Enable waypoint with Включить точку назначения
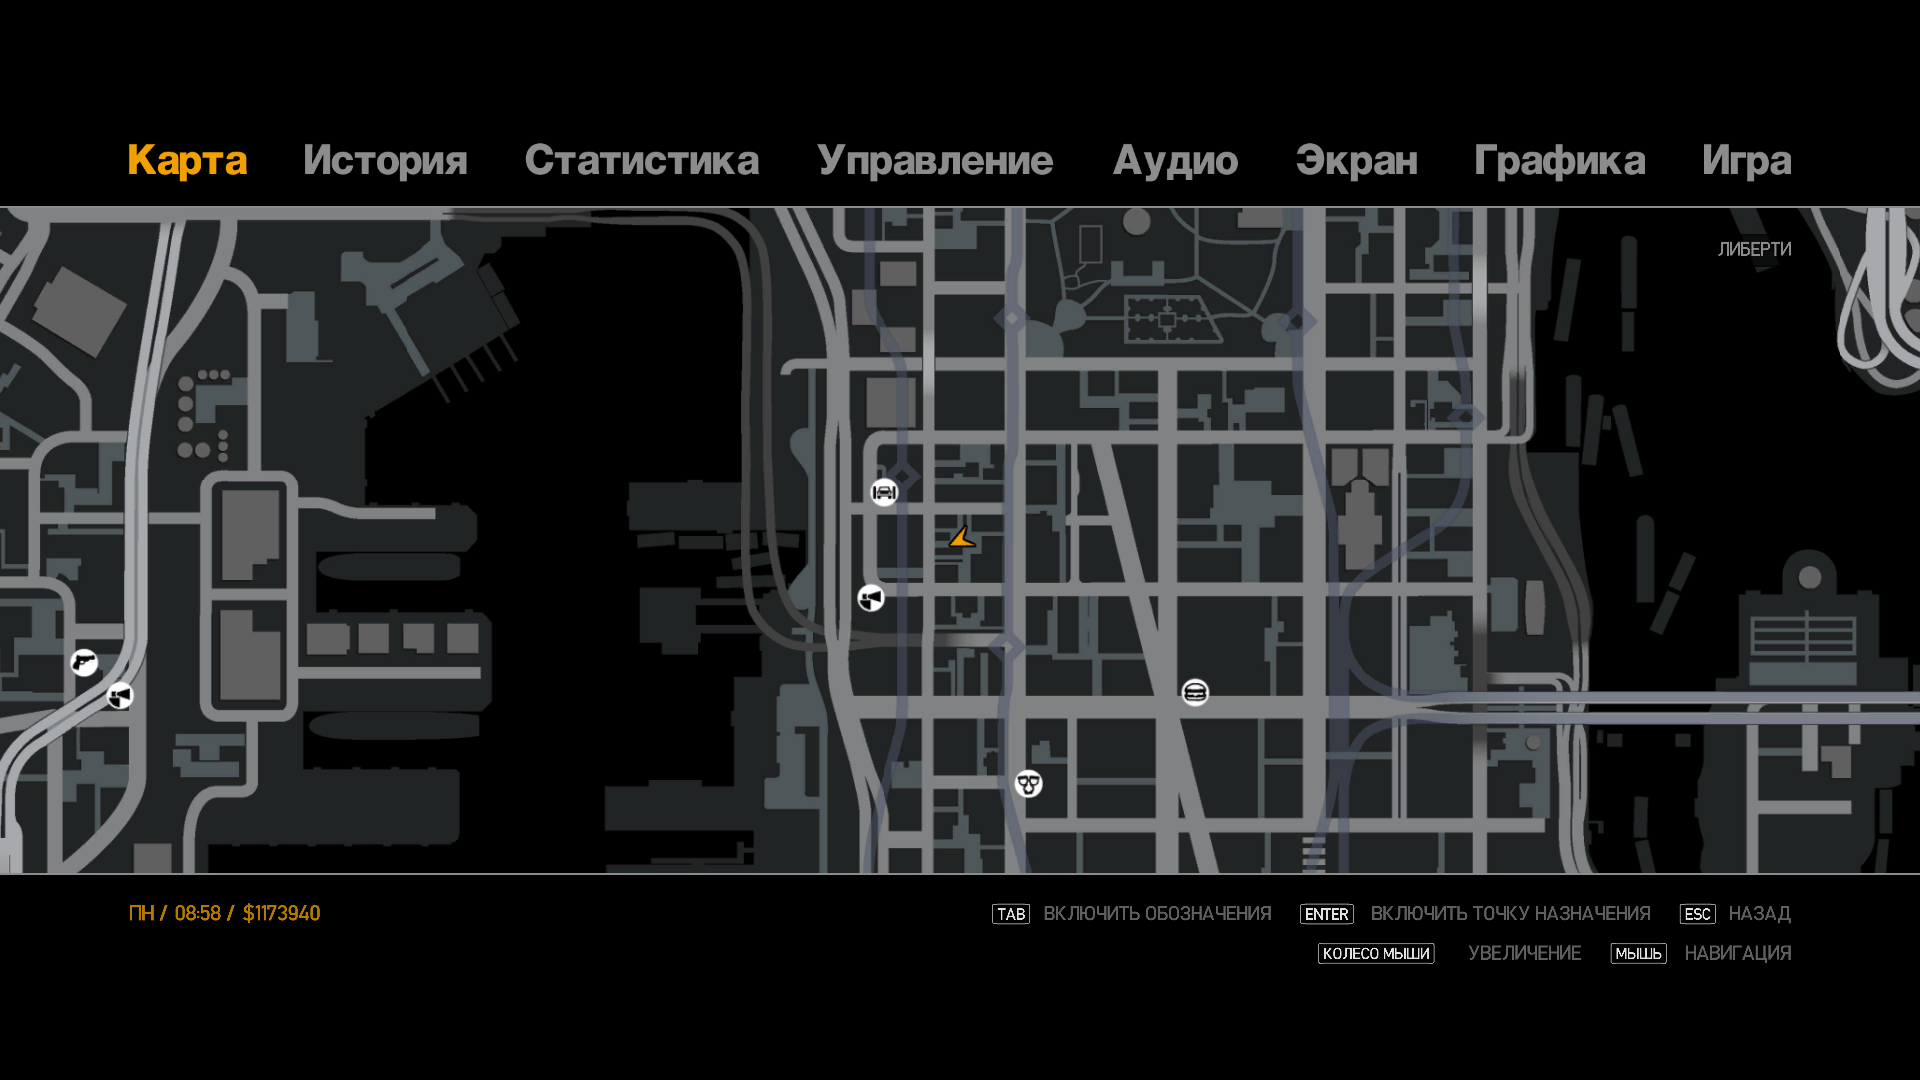The height and width of the screenshot is (1080, 1920). pos(1509,914)
